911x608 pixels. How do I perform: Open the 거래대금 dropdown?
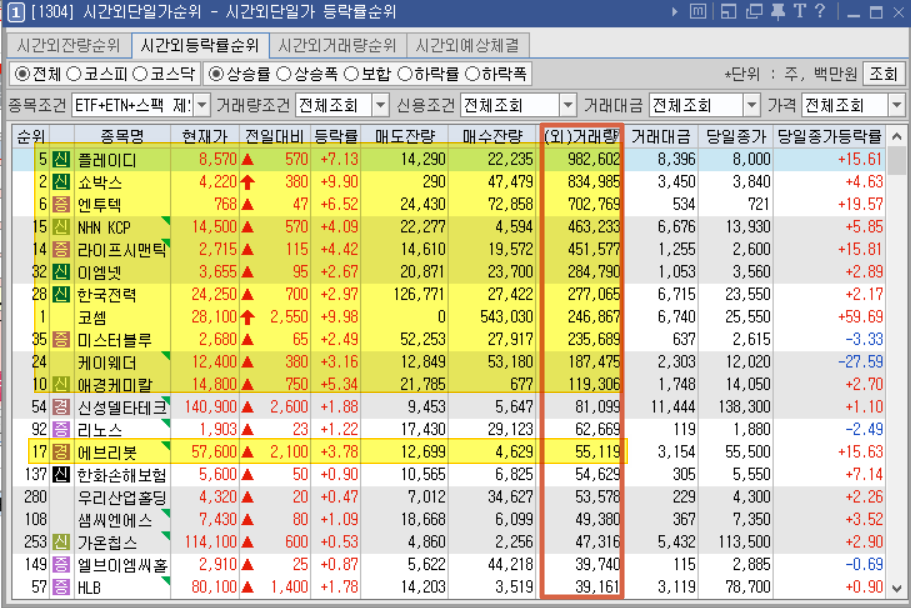tap(752, 106)
